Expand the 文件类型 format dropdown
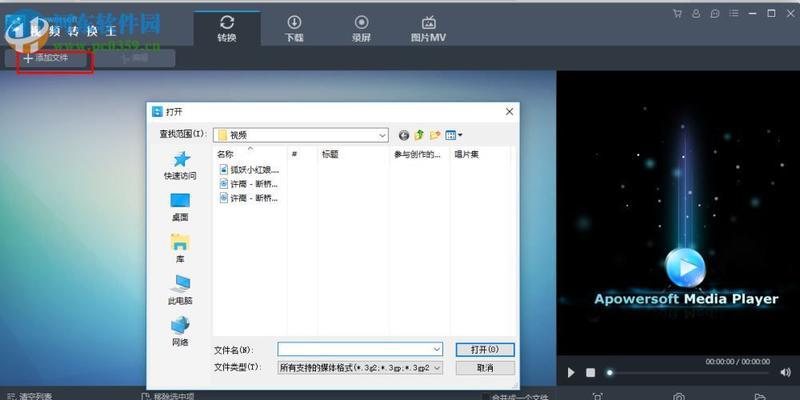Screen dimensions: 800x400 point(437,367)
